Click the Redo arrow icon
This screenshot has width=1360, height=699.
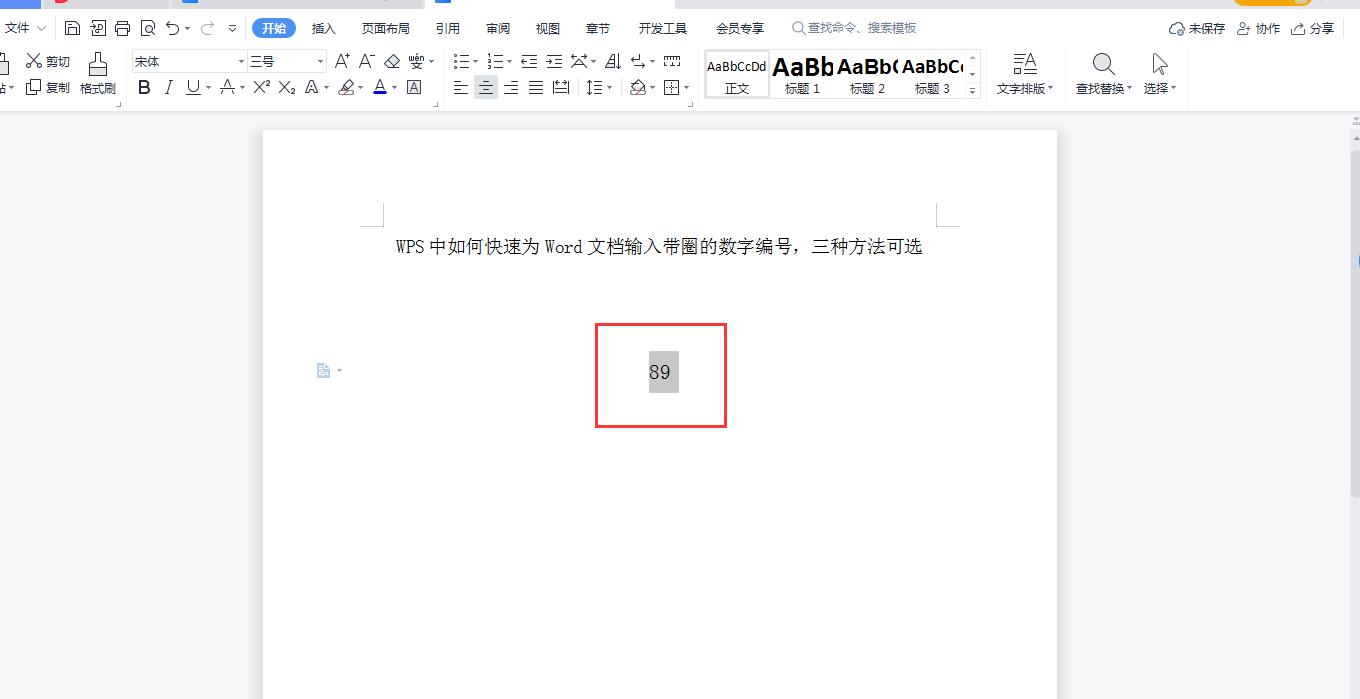coord(208,28)
